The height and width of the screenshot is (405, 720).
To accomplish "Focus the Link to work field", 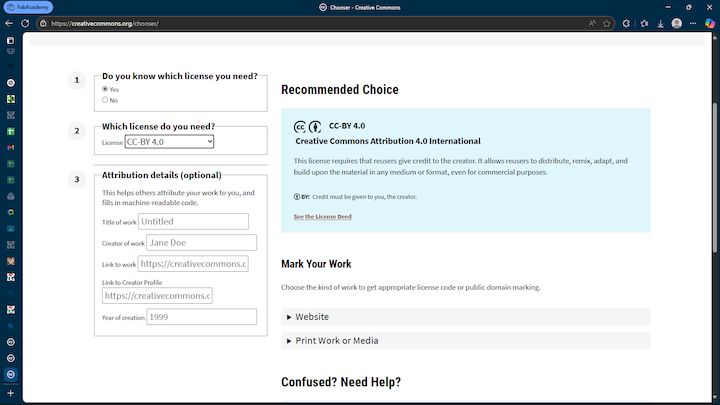I will [x=193, y=264].
